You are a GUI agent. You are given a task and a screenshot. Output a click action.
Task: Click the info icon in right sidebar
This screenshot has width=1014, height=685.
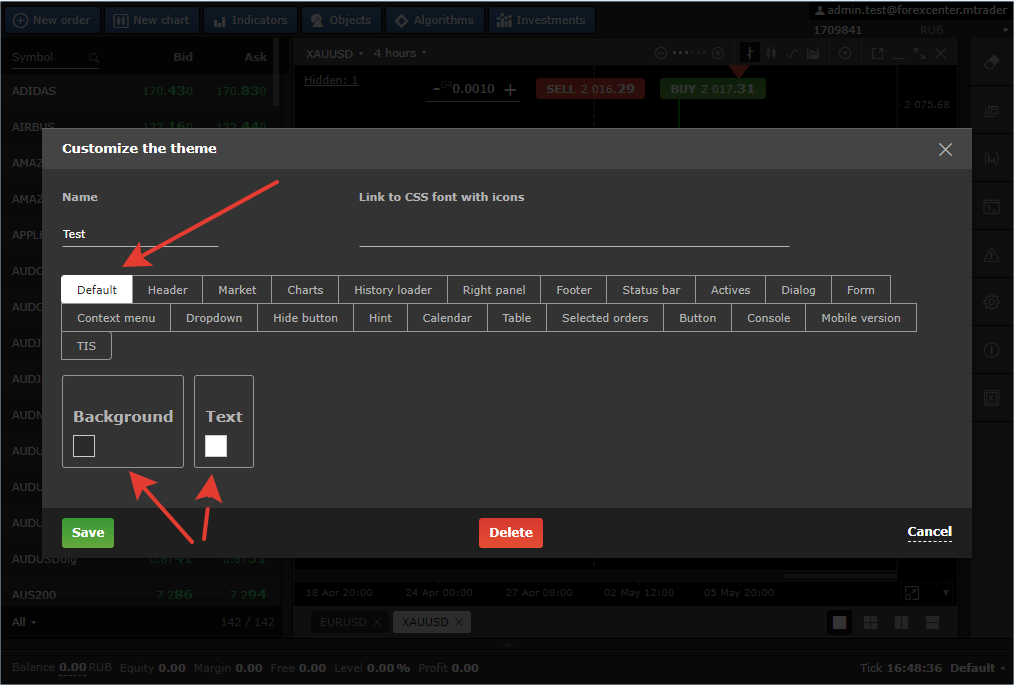991,350
